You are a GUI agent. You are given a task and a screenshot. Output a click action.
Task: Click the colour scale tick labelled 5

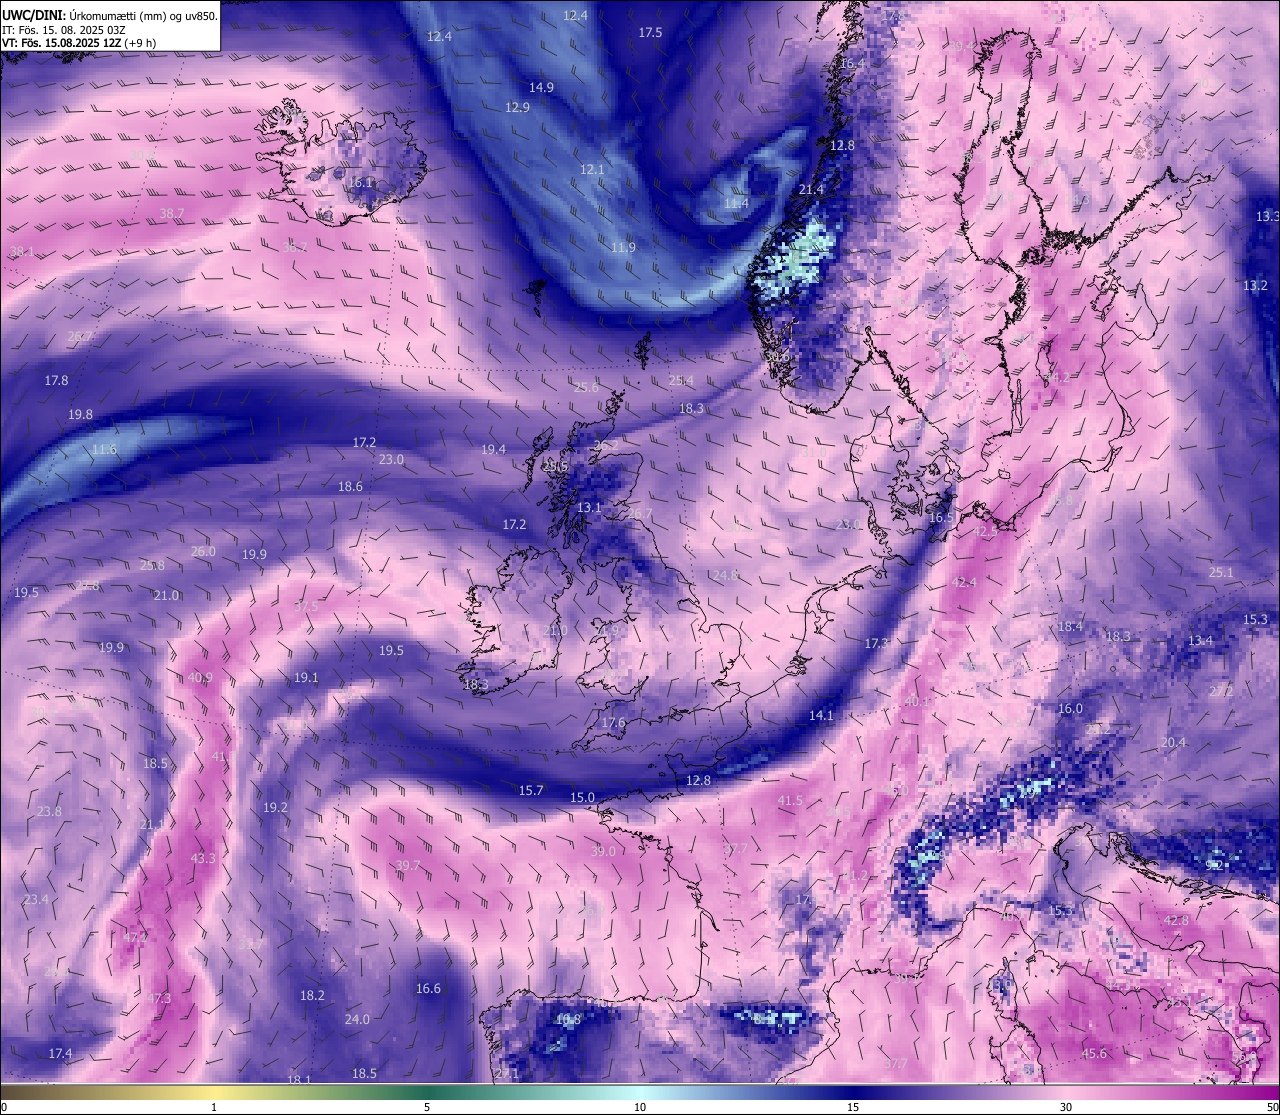pos(427,1107)
